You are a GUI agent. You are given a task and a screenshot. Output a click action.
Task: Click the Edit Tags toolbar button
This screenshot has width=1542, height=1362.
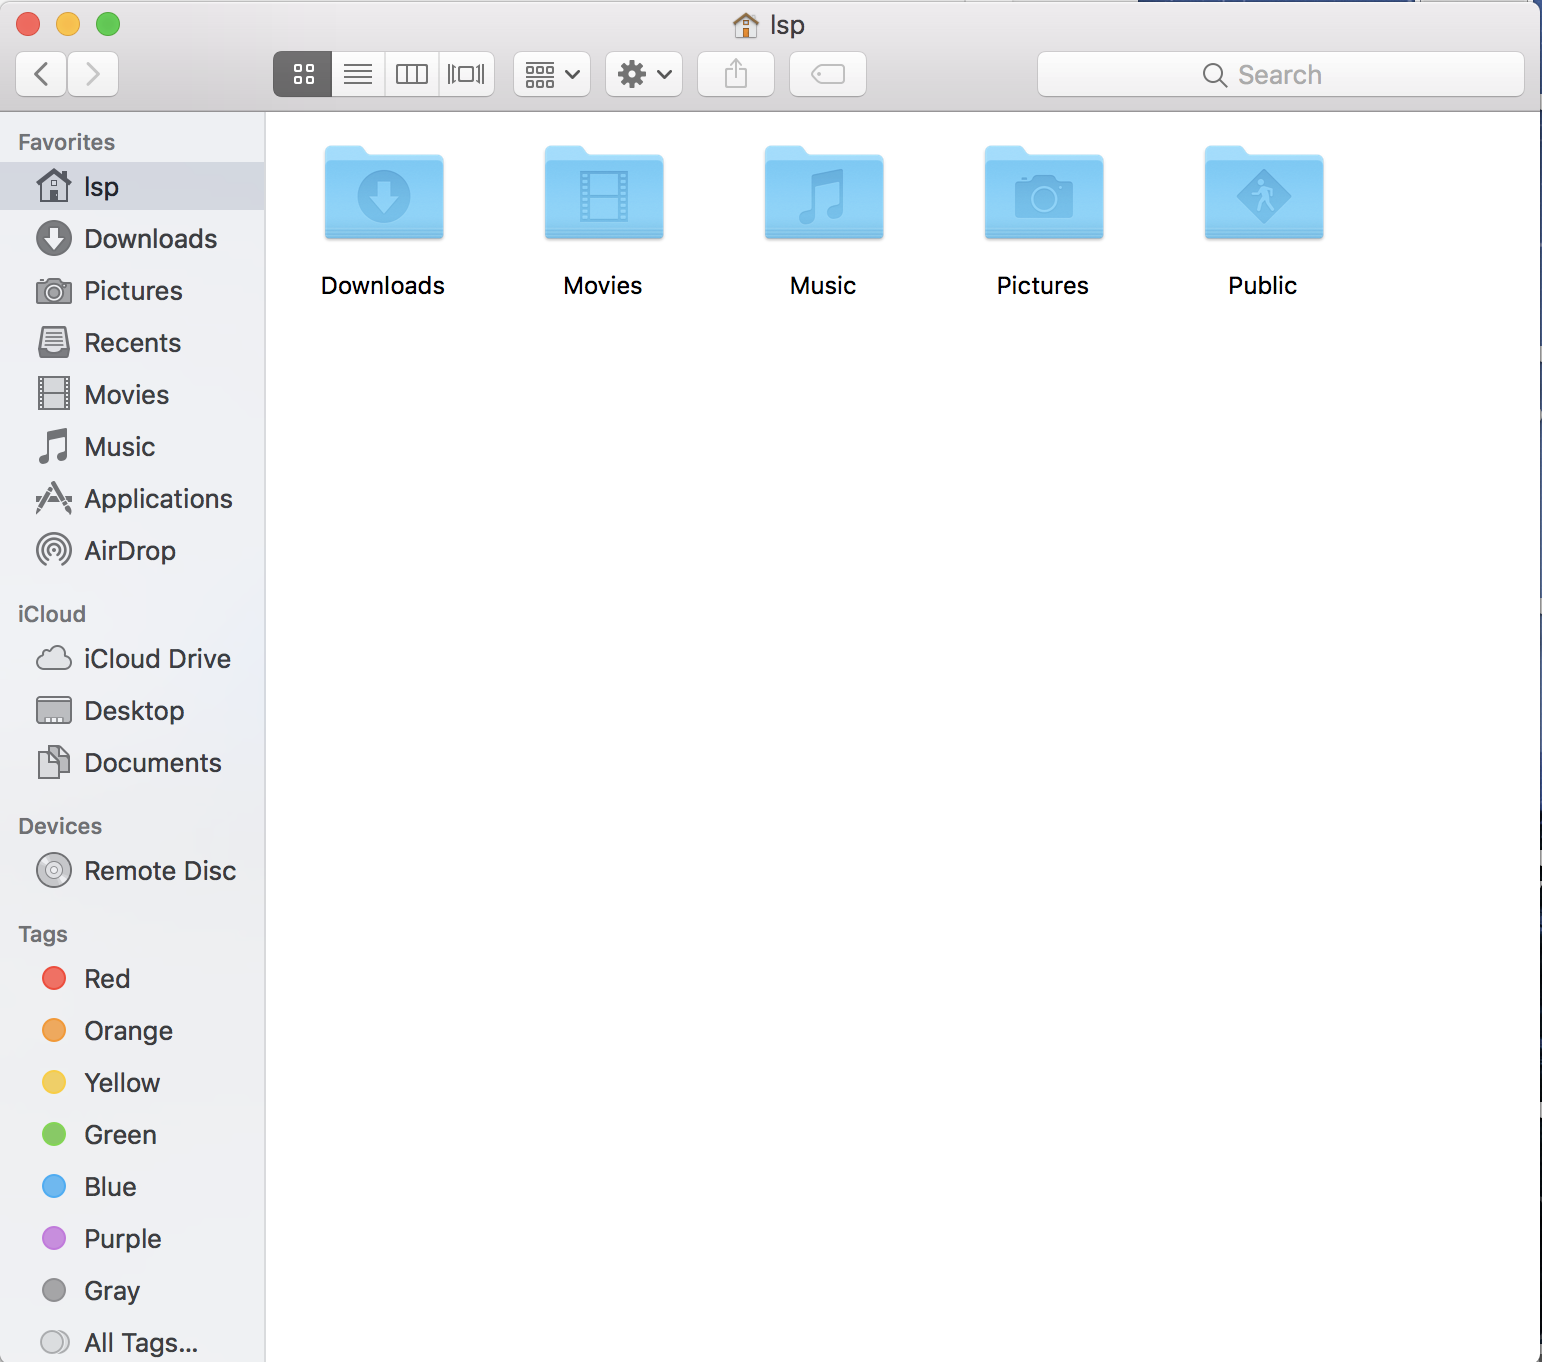[x=828, y=74]
